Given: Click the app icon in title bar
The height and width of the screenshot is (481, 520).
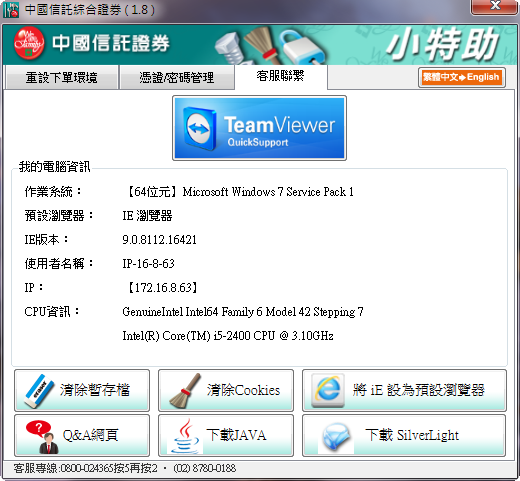Looking at the screenshot, I should pos(11,10).
